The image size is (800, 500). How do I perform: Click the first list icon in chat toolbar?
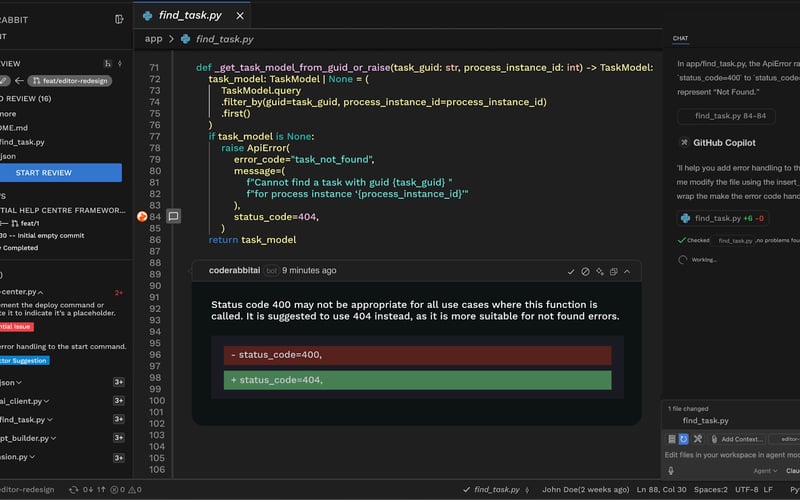pos(672,439)
